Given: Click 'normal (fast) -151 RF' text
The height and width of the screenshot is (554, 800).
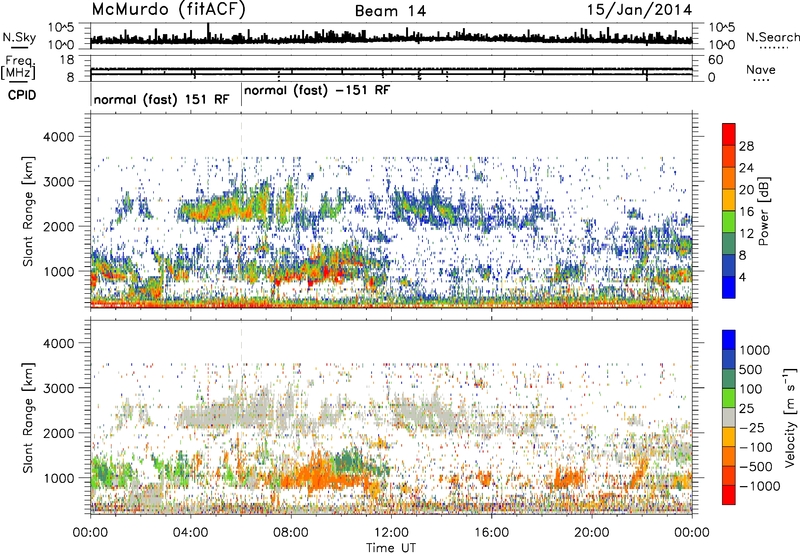Looking at the screenshot, I should coord(317,90).
